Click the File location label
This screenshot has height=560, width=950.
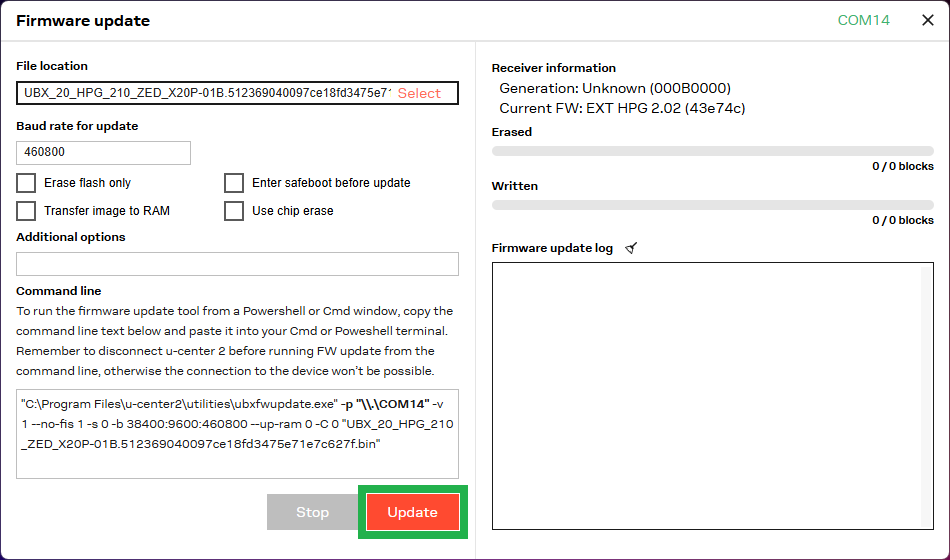52,66
